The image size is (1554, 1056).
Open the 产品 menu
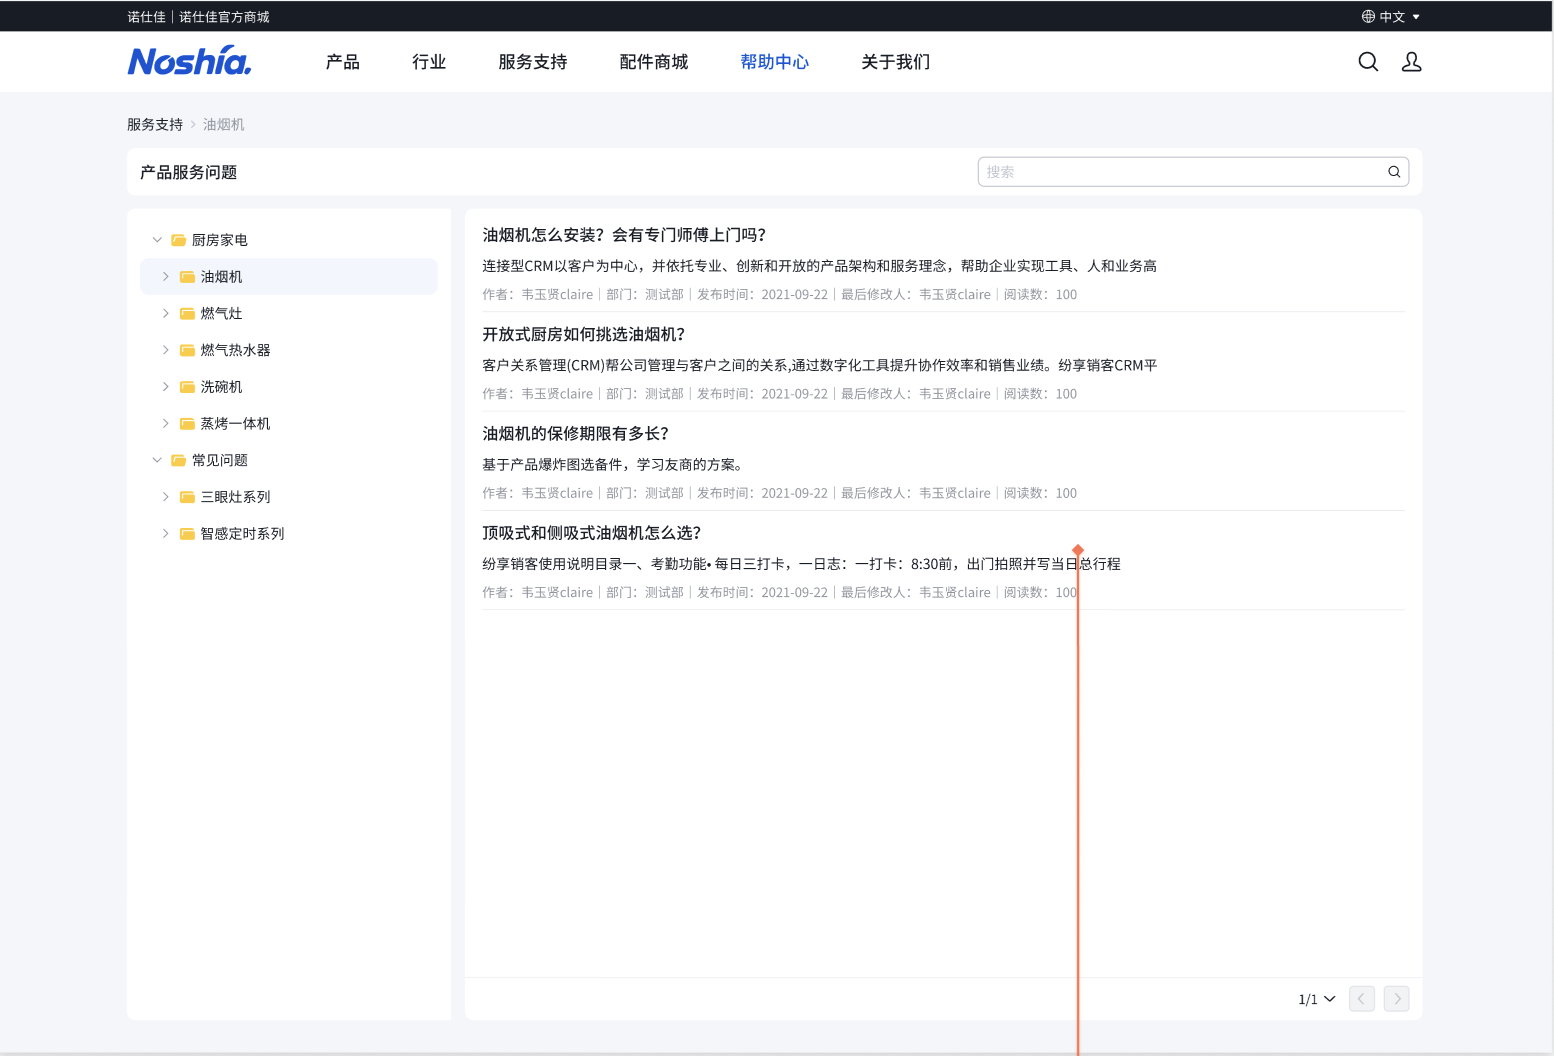pos(342,62)
